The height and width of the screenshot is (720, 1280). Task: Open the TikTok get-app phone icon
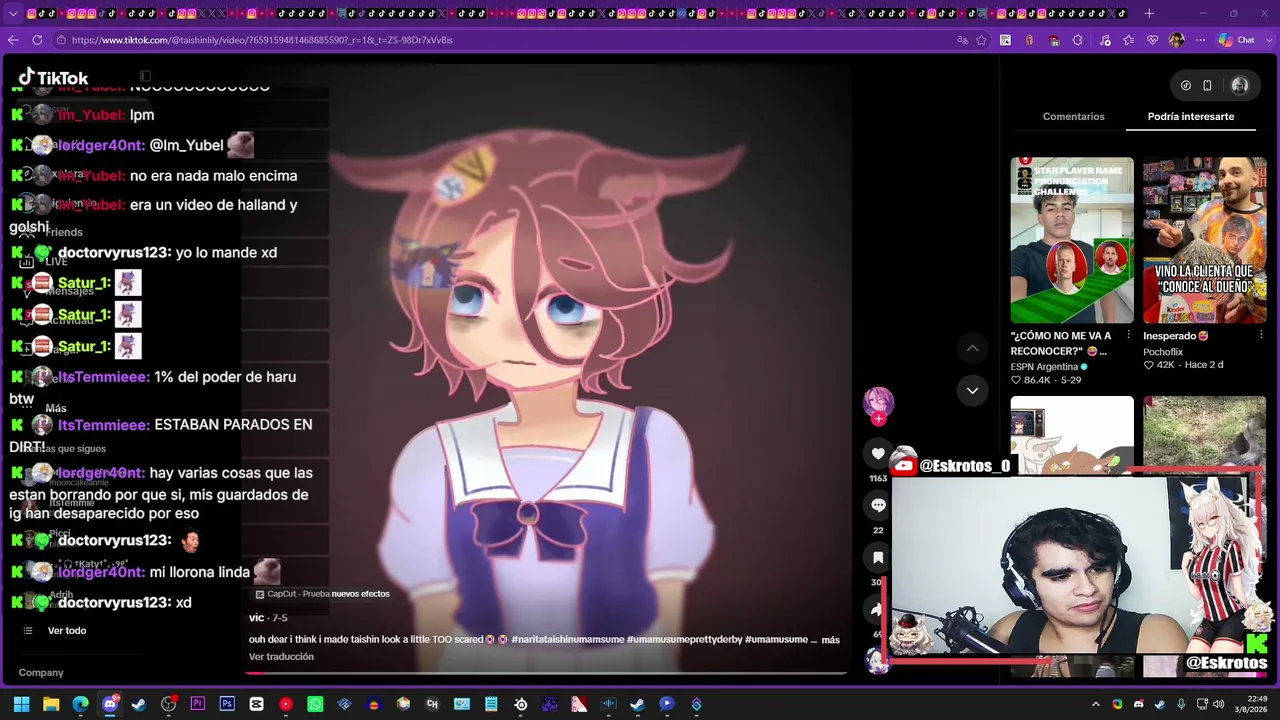(x=1207, y=86)
